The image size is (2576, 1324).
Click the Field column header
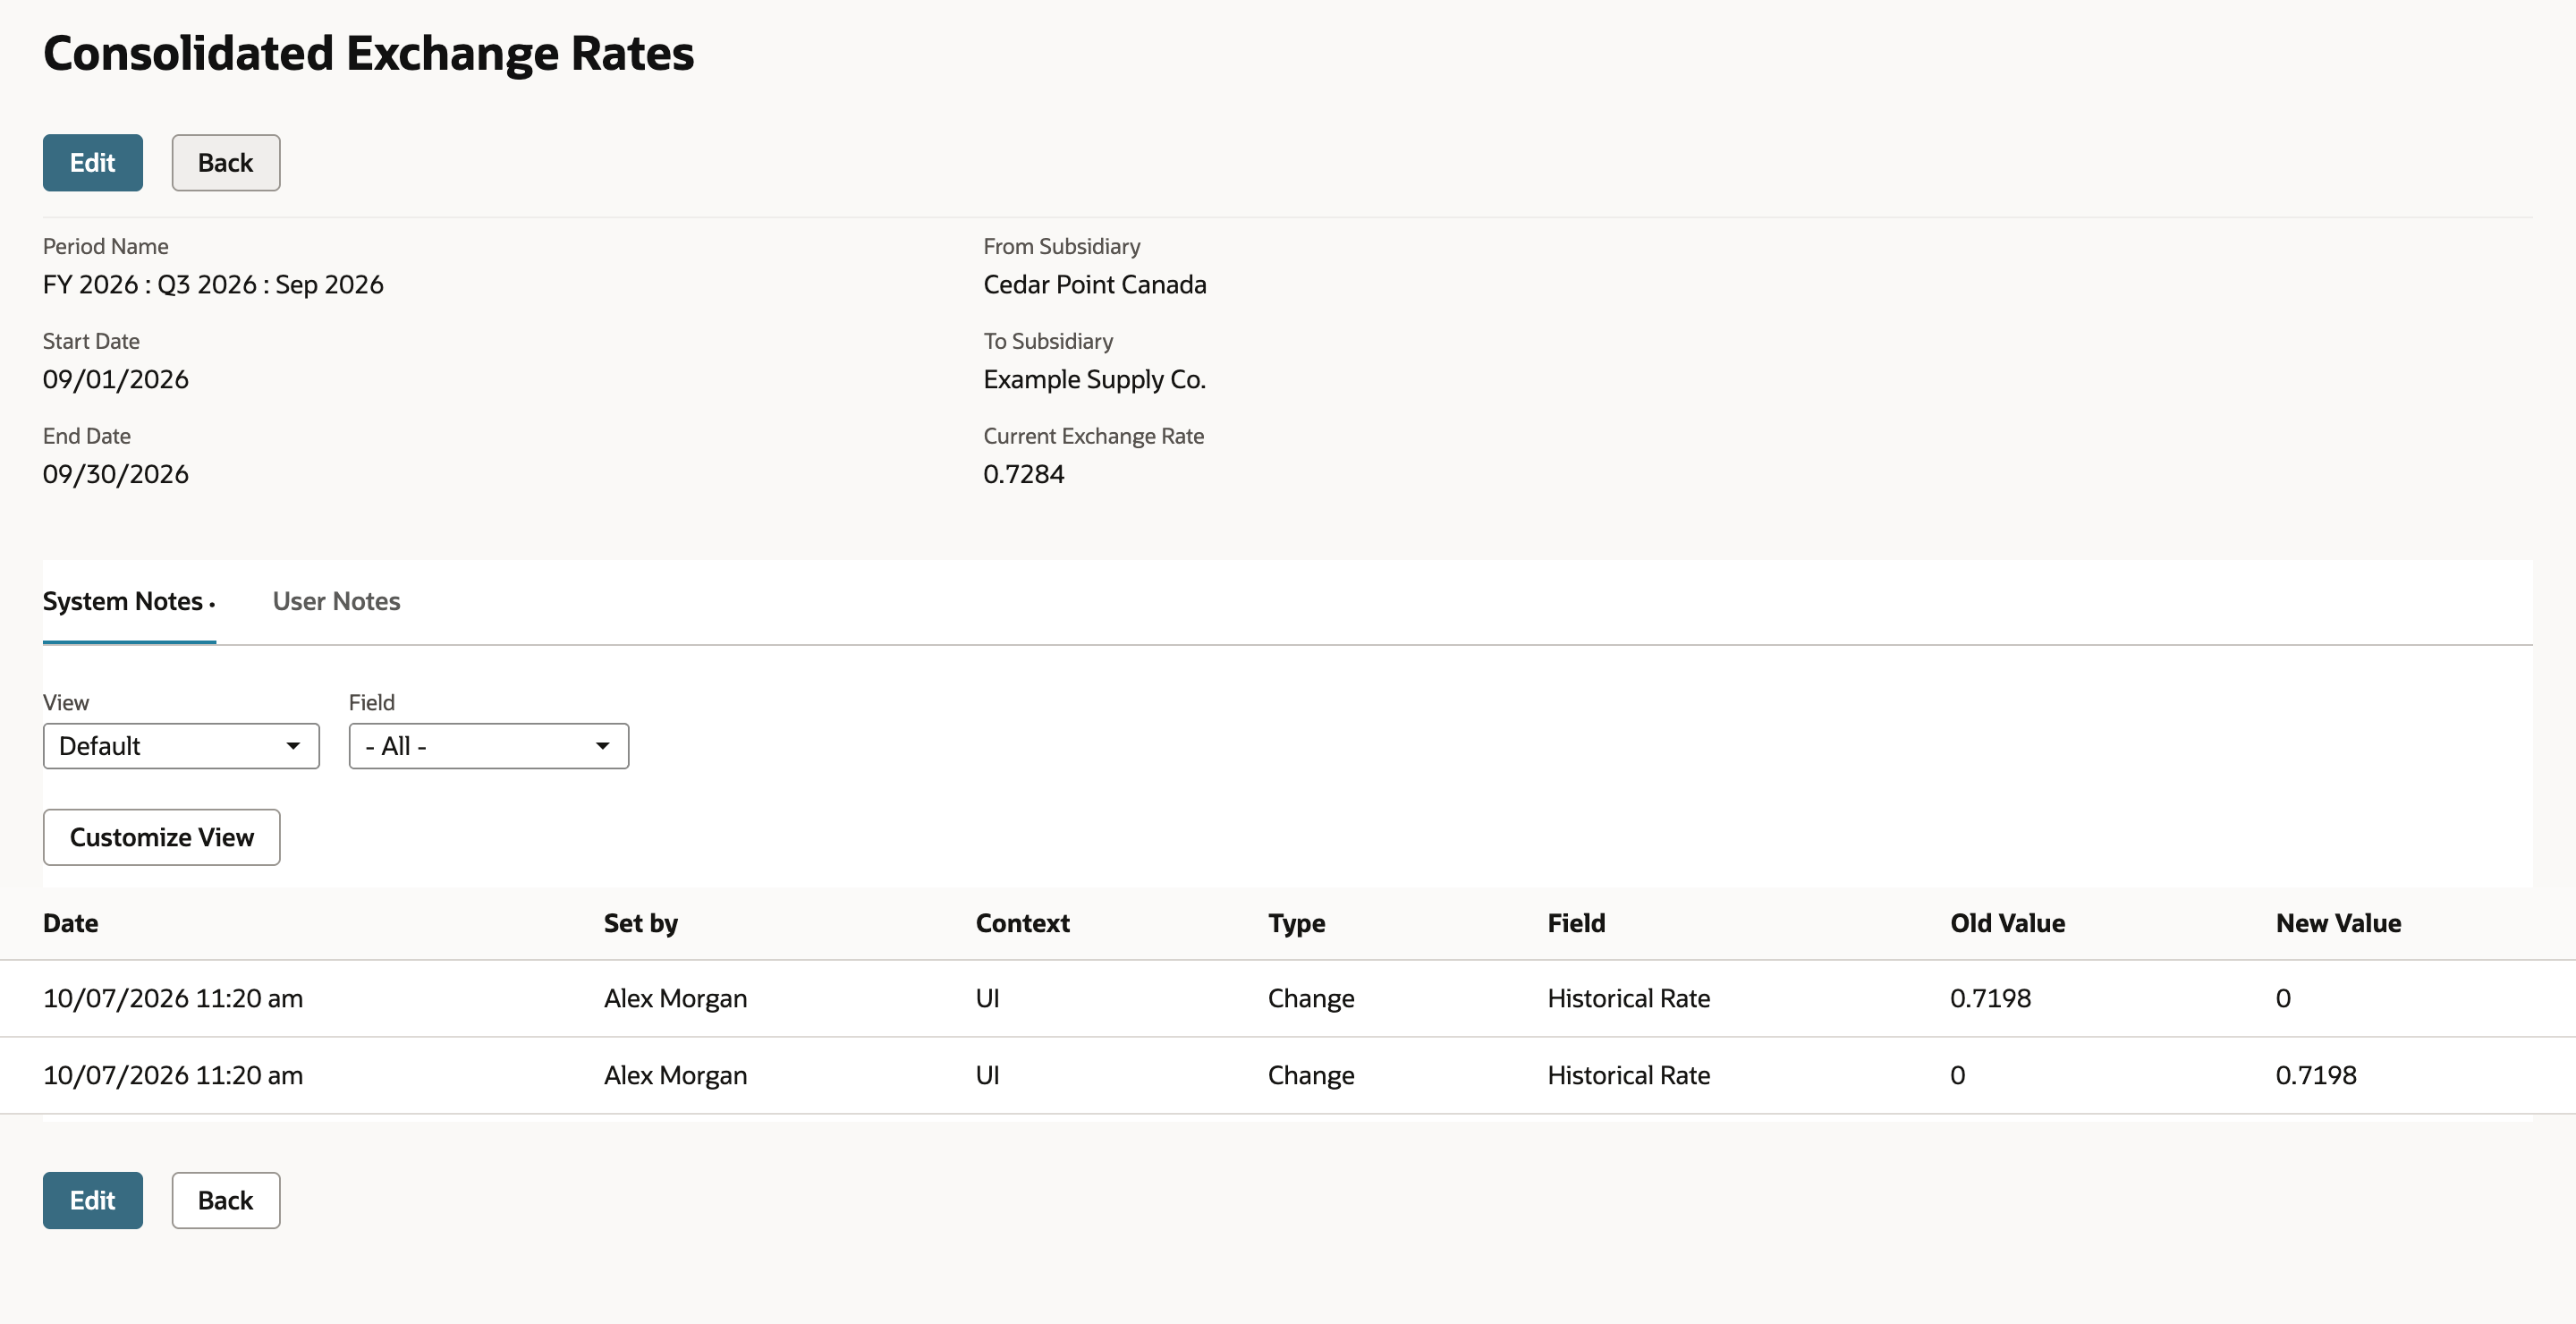[1576, 923]
